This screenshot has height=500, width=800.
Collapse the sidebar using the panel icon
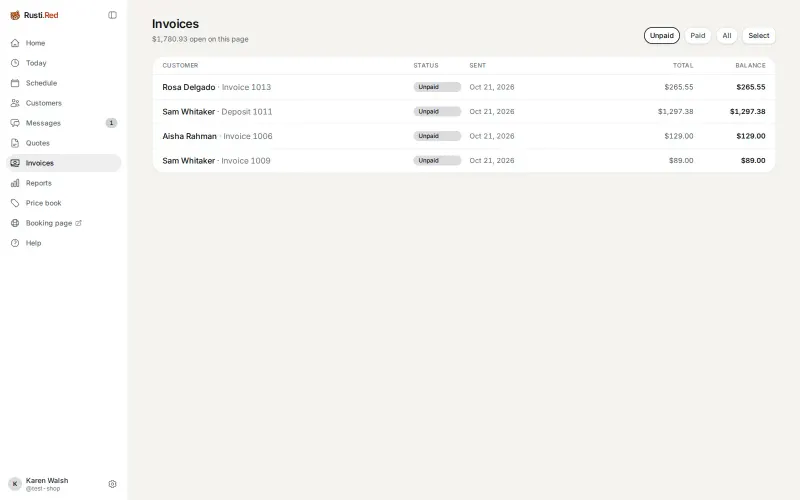click(112, 15)
